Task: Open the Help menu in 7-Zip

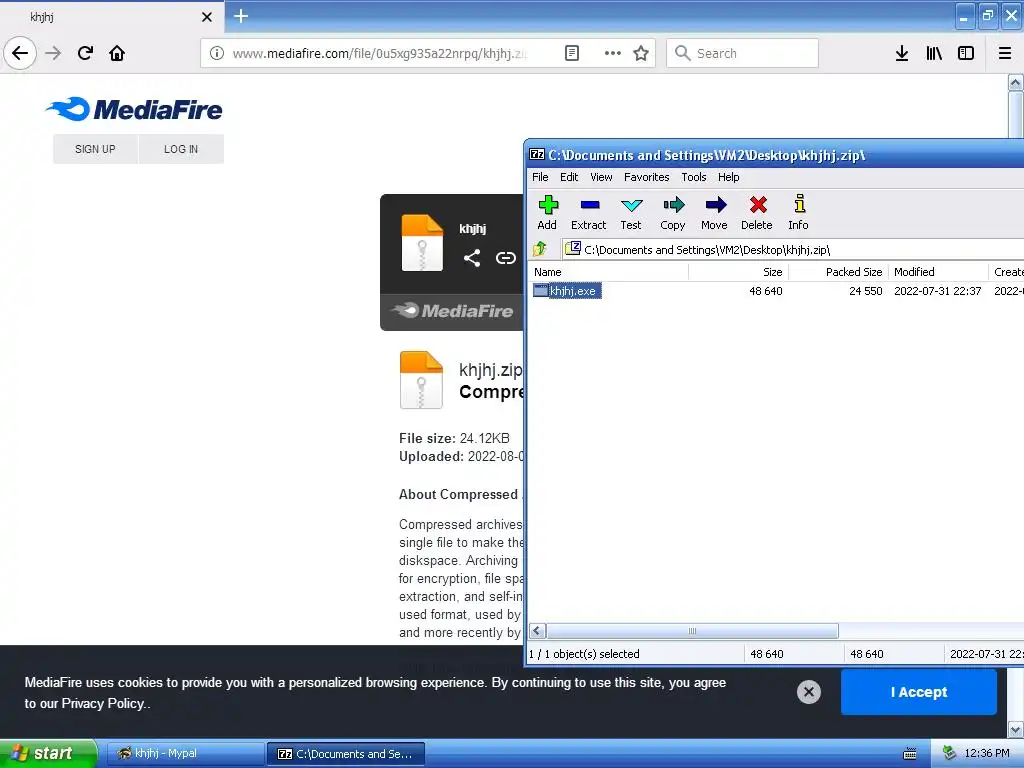Action: tap(729, 177)
